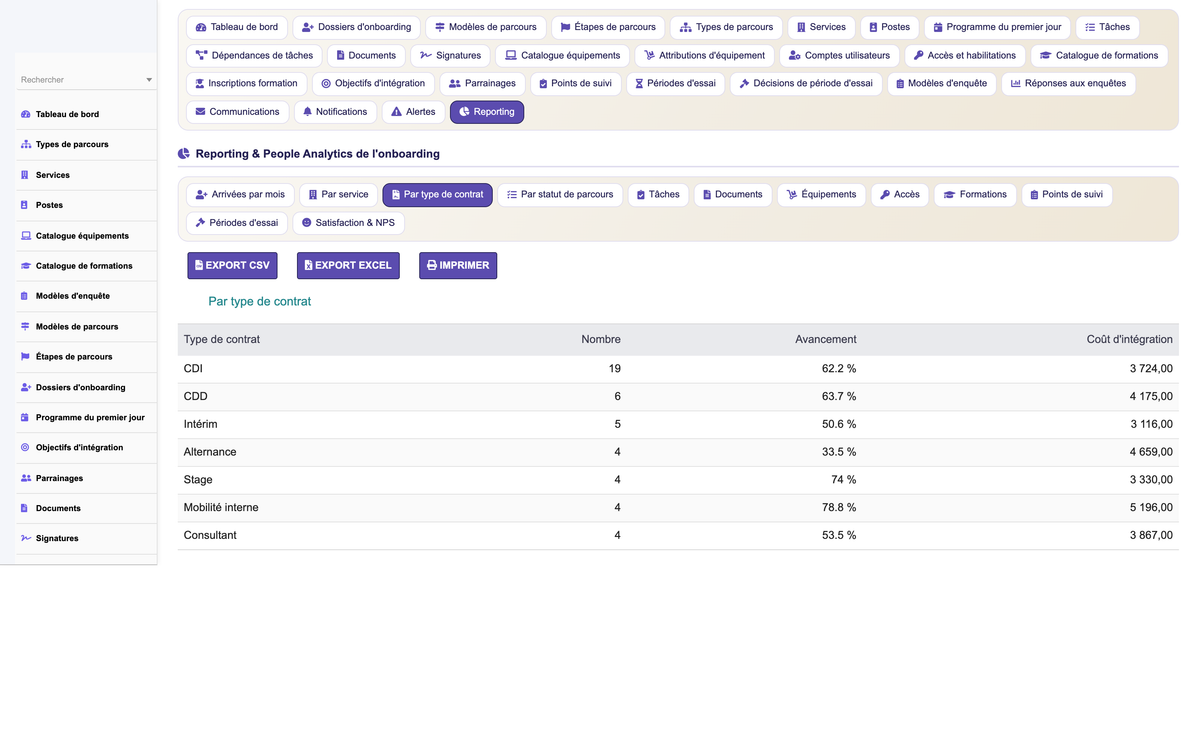Click the key icon on Accès et habilitations tab
1200x743 pixels.
click(x=919, y=56)
